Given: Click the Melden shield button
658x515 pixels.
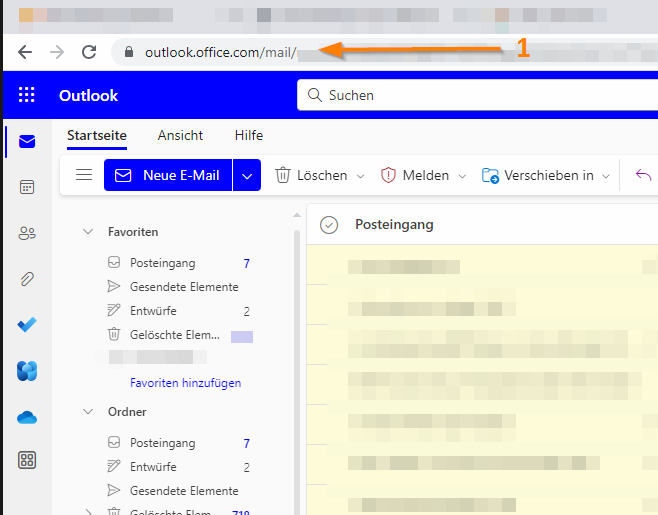Looking at the screenshot, I should point(415,175).
